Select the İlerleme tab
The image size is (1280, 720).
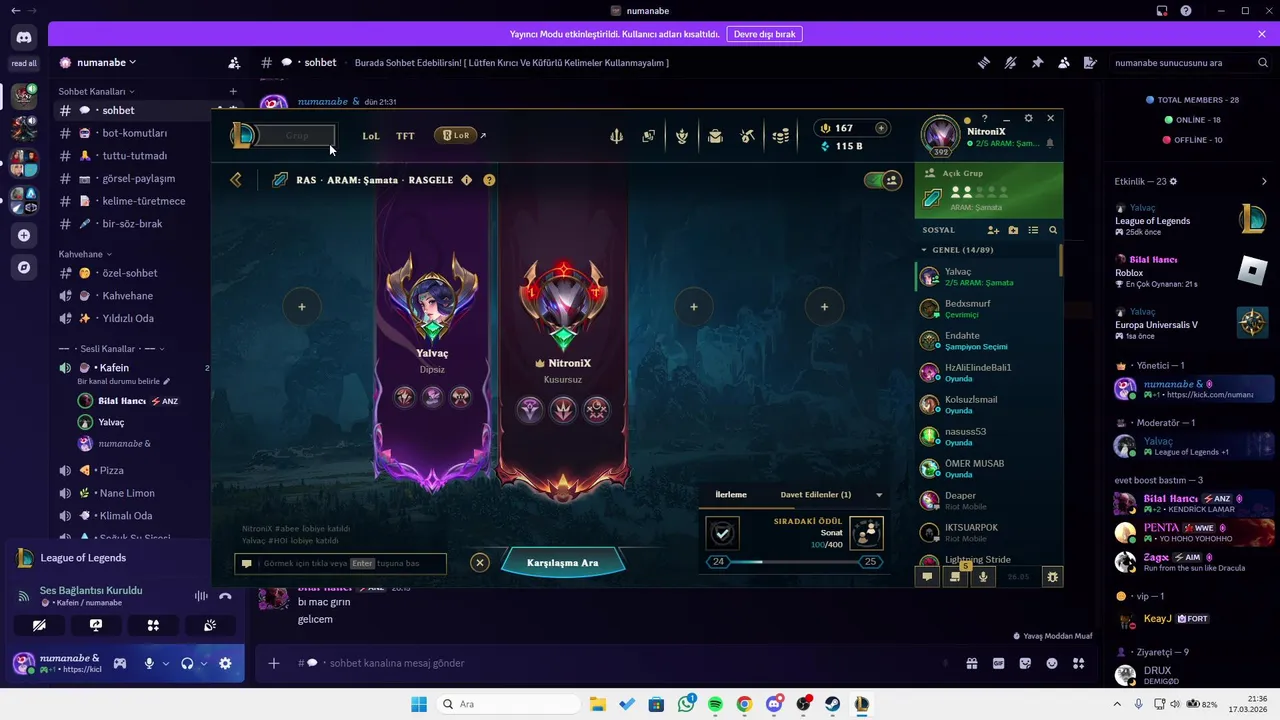point(731,495)
